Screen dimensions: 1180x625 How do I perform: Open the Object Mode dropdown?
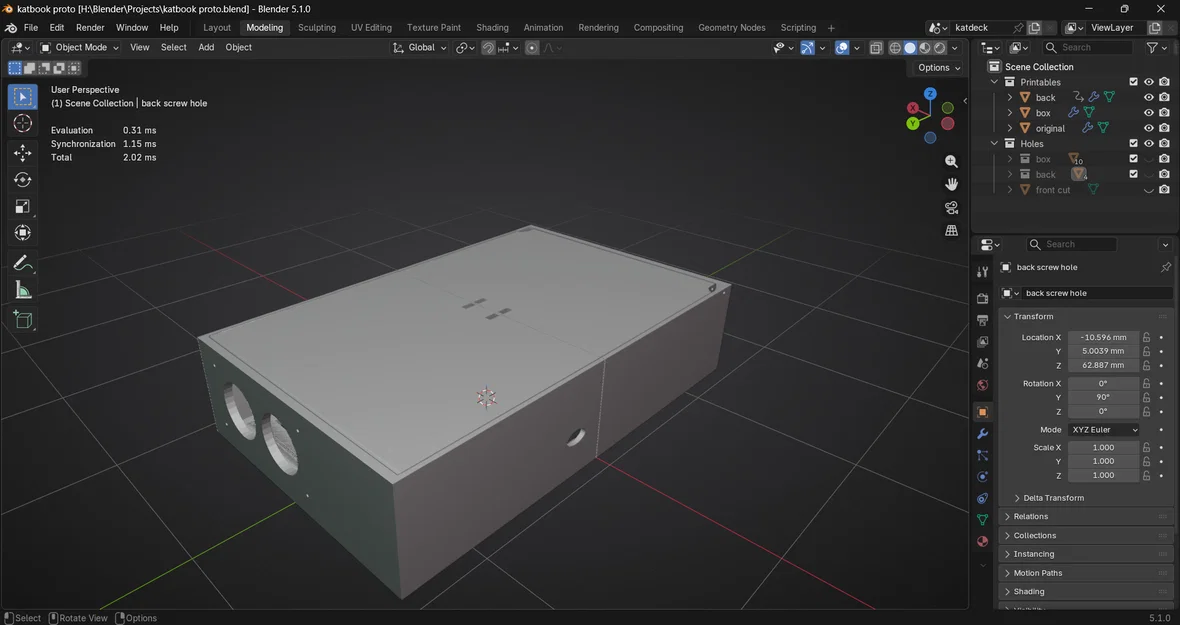click(x=80, y=47)
